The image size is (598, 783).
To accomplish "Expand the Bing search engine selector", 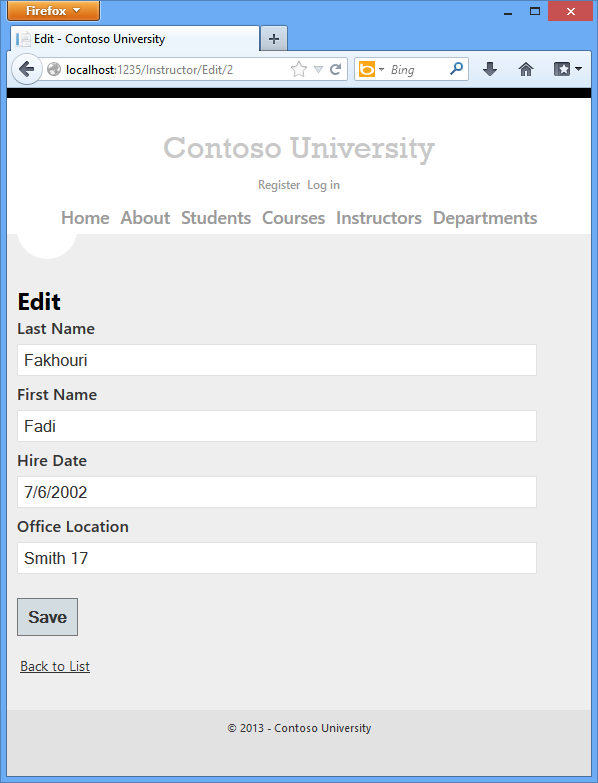I will pyautogui.click(x=372, y=69).
